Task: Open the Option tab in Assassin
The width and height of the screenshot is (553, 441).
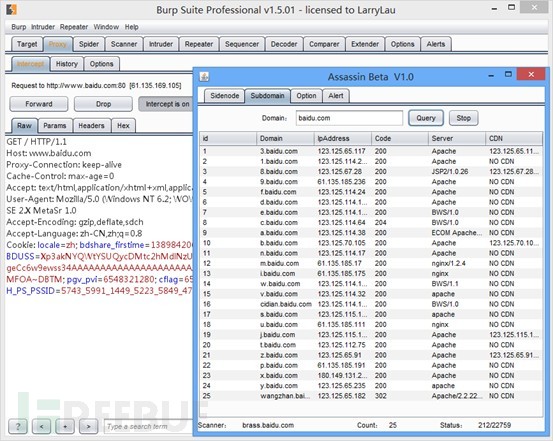Action: click(306, 96)
